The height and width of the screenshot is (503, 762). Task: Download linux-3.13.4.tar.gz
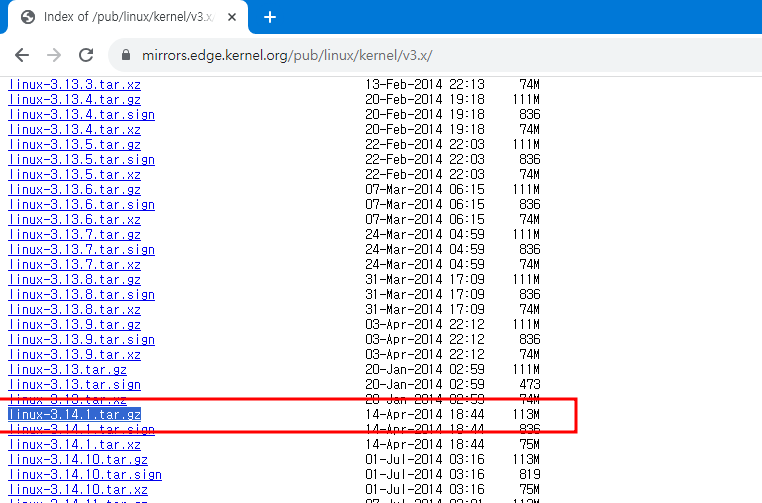tap(74, 100)
